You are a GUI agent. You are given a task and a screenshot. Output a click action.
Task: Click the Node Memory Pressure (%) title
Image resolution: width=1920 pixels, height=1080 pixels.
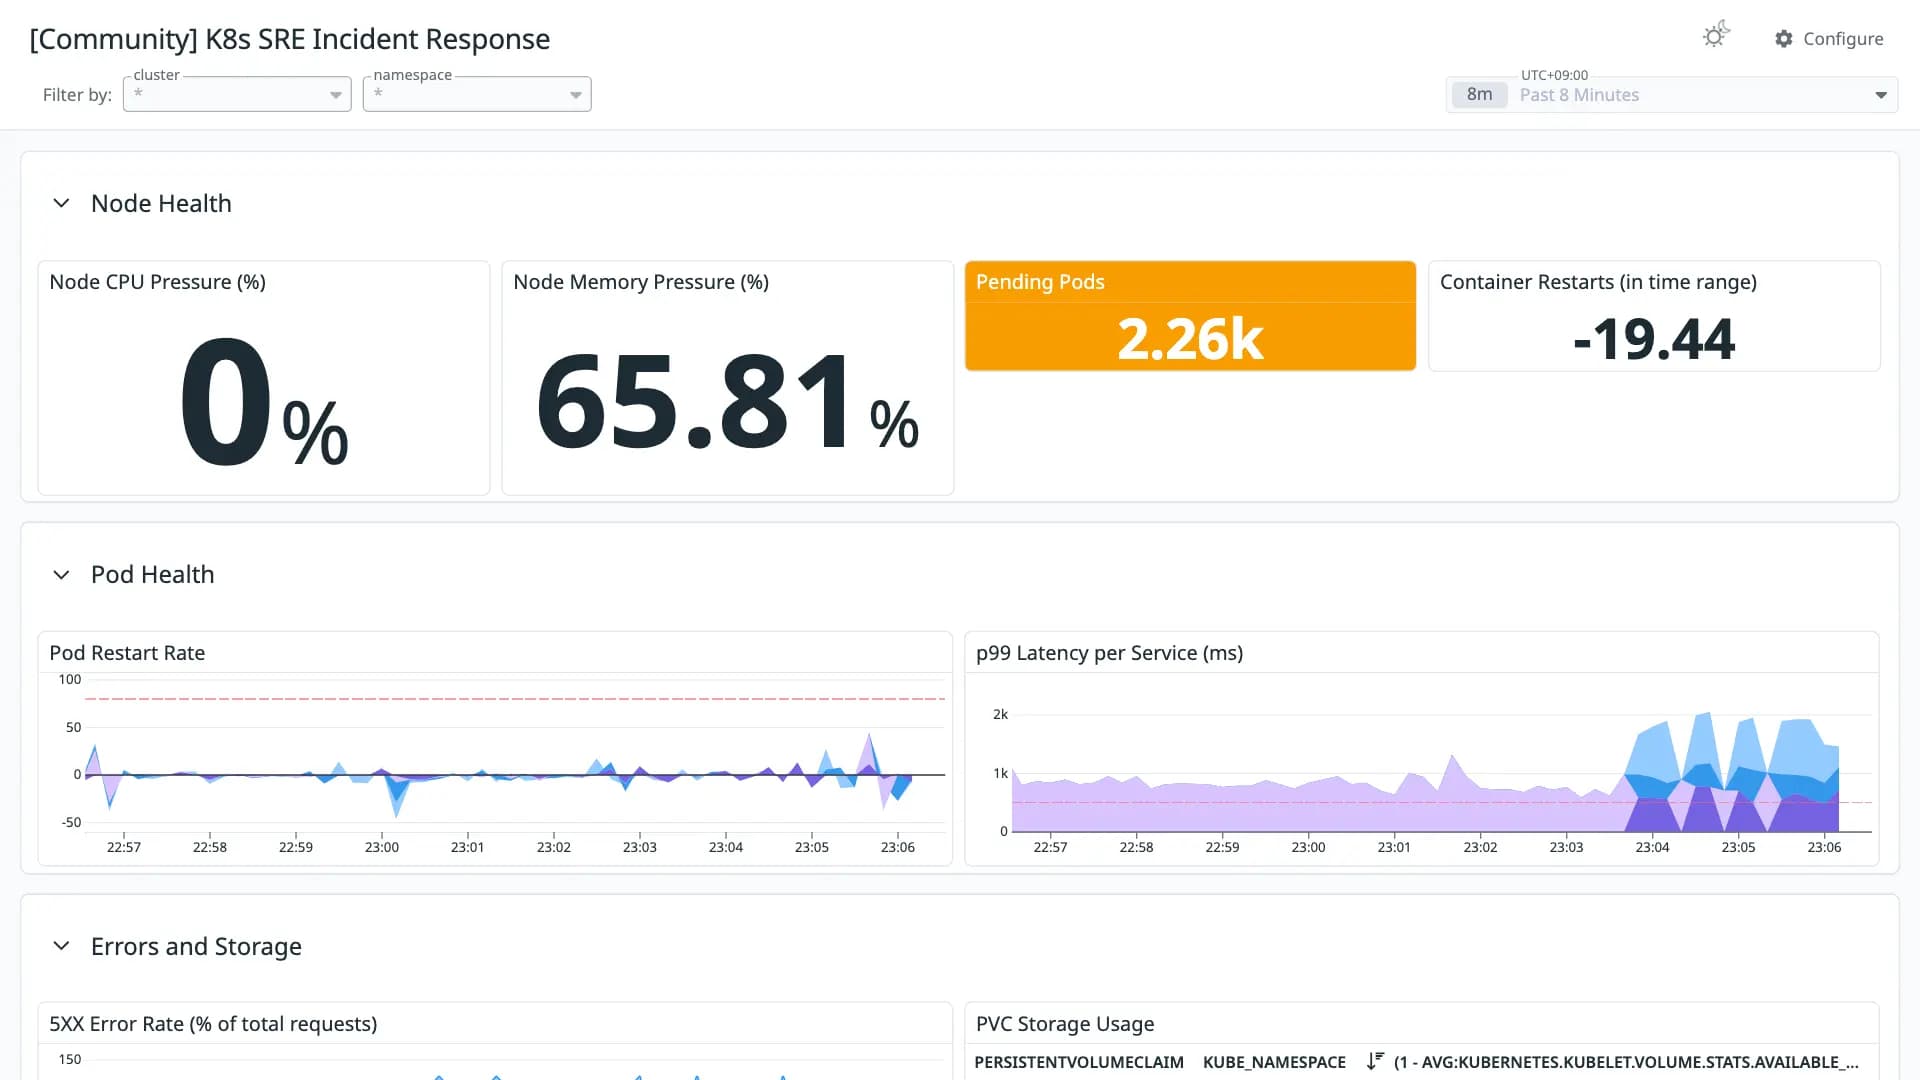point(641,282)
